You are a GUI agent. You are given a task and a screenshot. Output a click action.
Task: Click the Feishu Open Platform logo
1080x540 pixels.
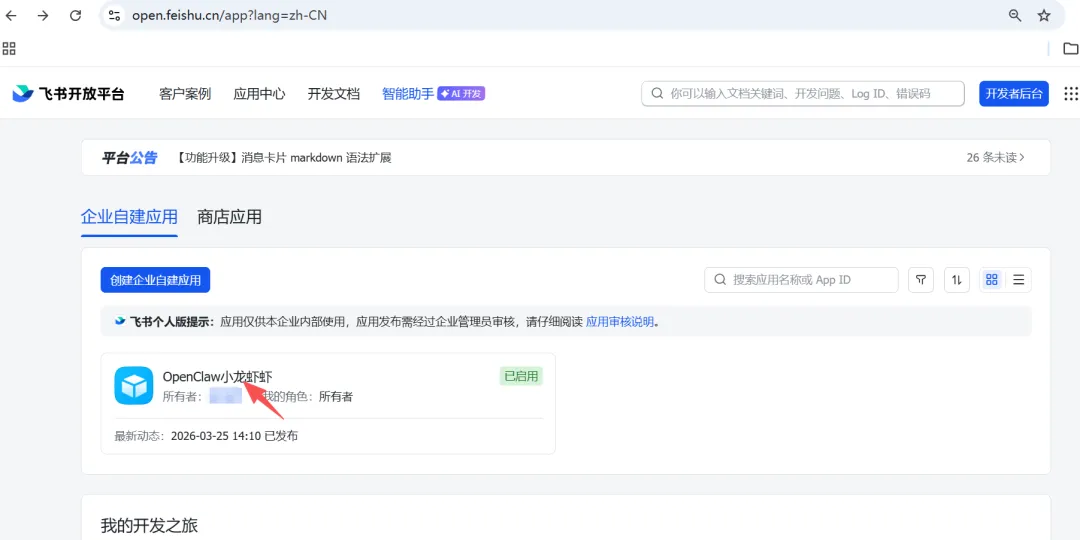[x=68, y=94]
